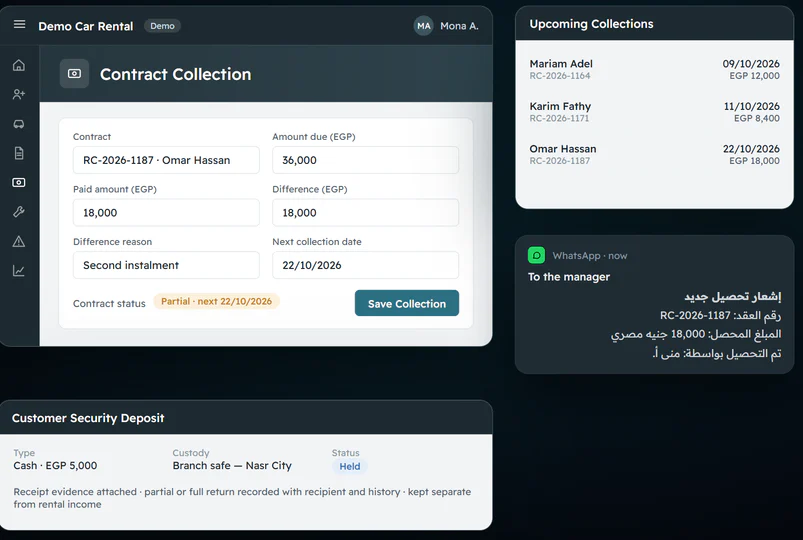The image size is (803, 540).
Task: Click the Arabic إشعار تحصيل جديد heading
Action: click(x=733, y=296)
